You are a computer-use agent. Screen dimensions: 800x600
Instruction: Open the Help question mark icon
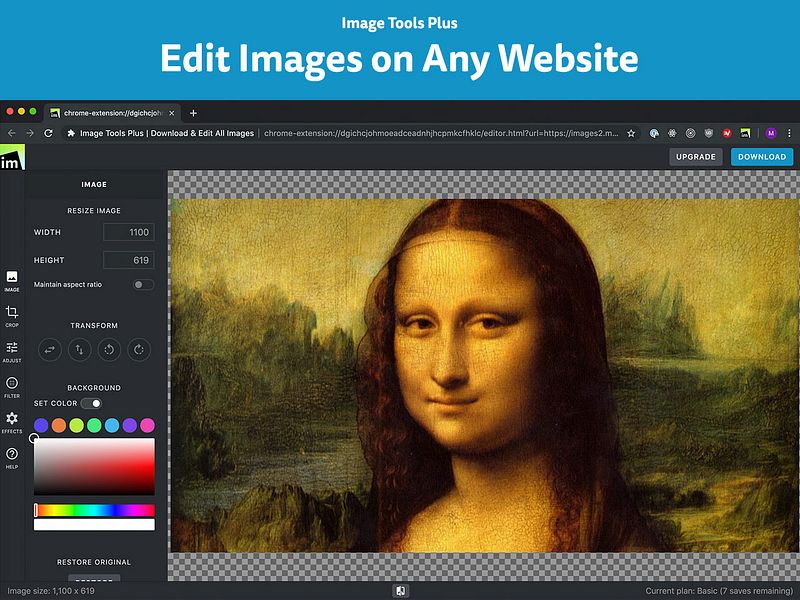coord(12,458)
